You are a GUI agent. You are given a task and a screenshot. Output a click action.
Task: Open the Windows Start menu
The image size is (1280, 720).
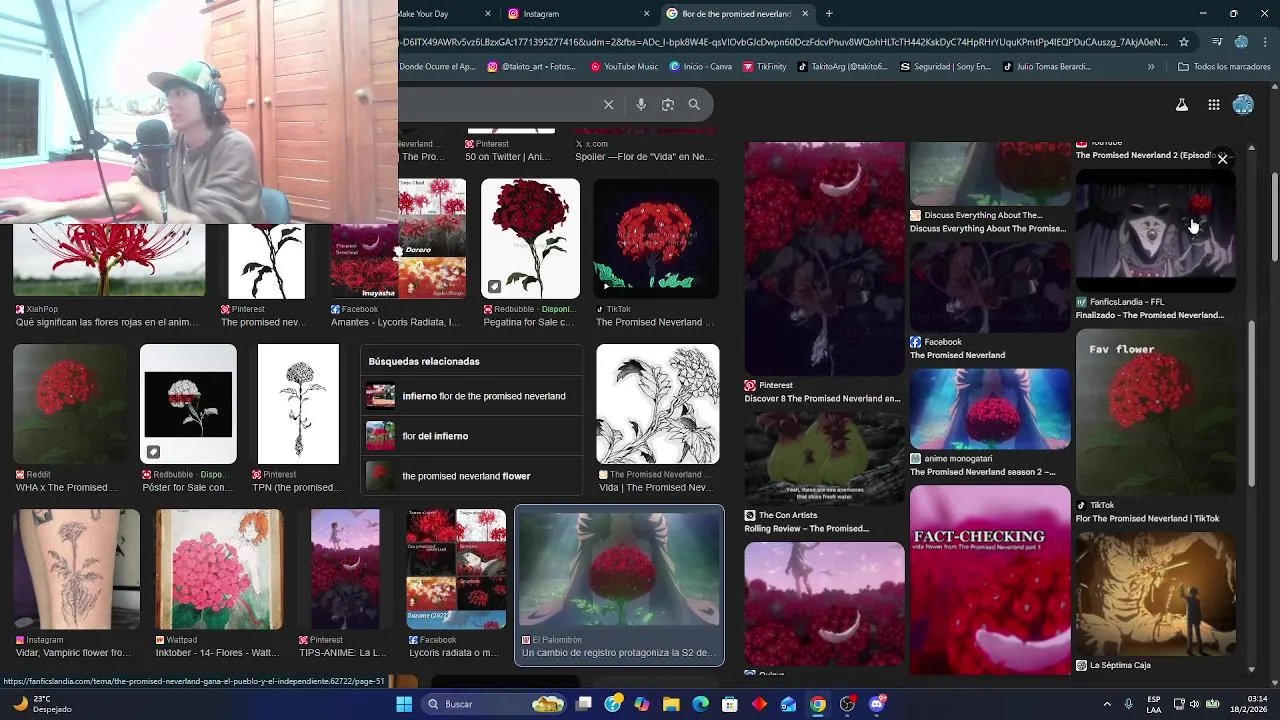click(x=404, y=704)
